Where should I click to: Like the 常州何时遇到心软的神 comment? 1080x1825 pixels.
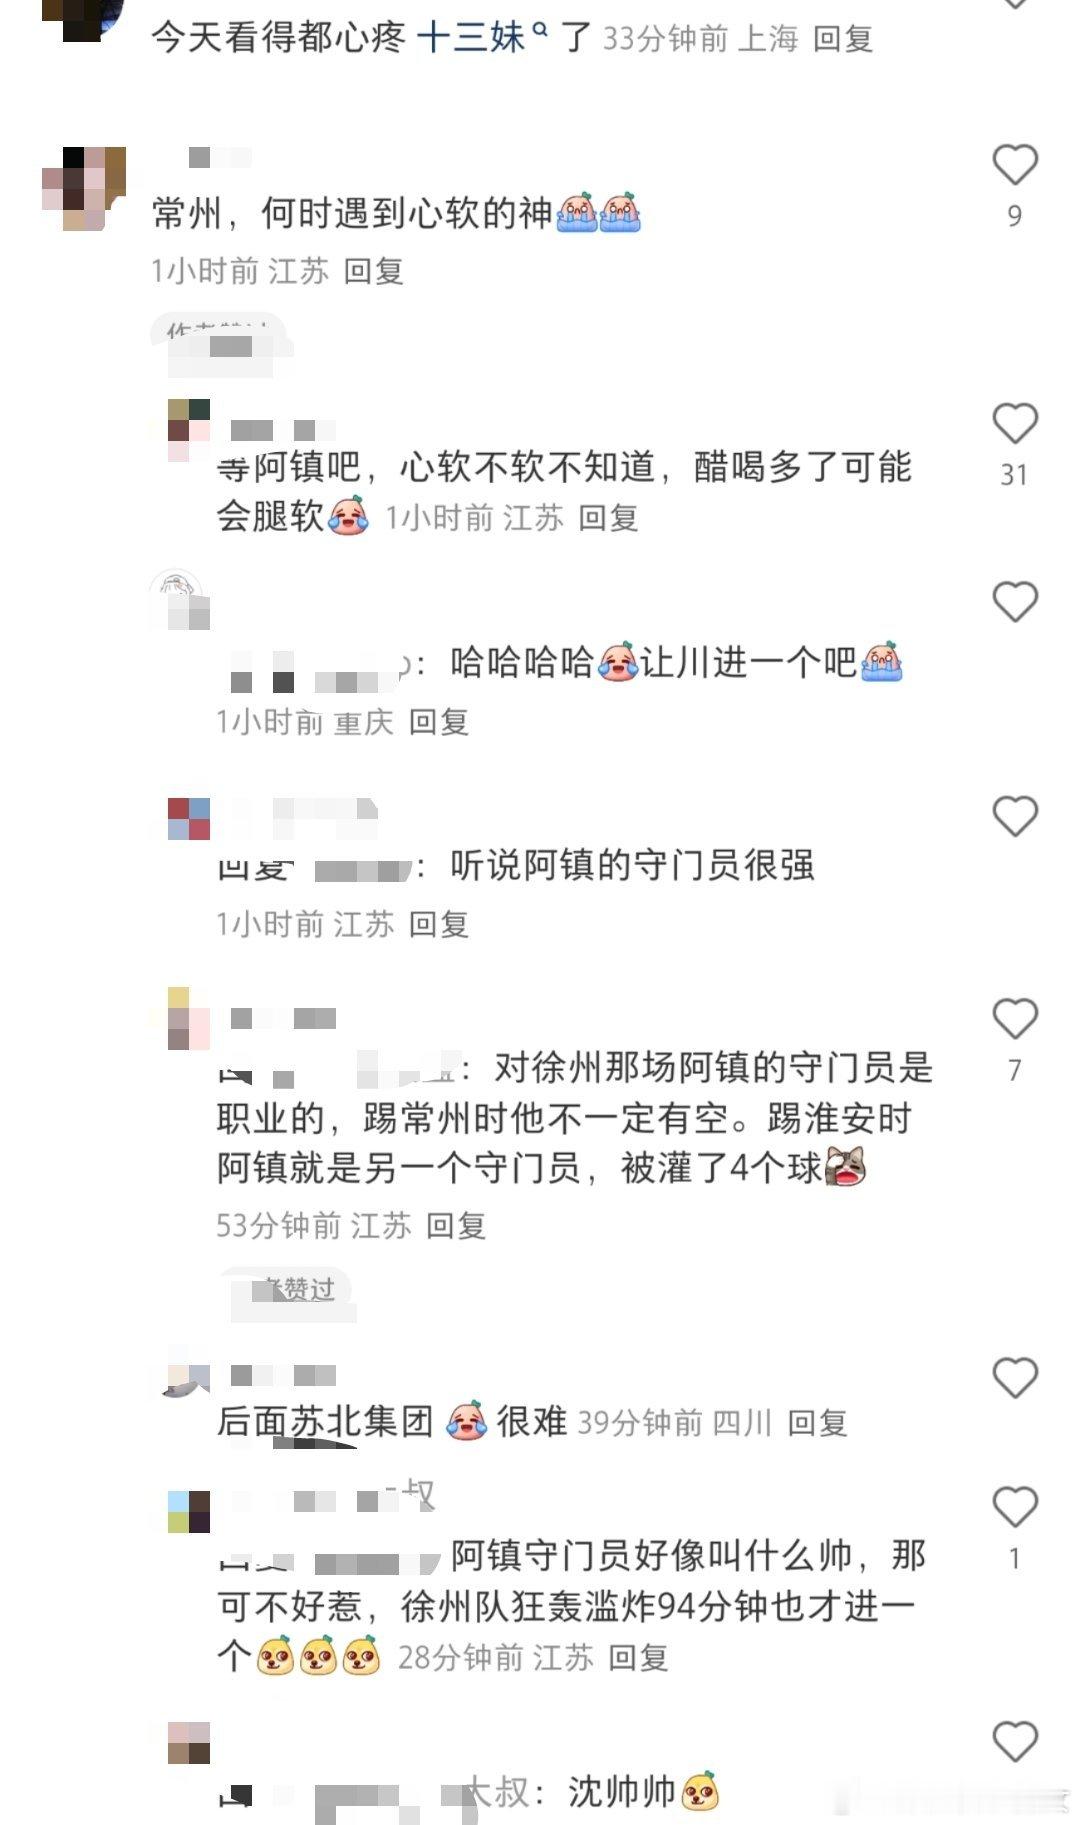(1014, 165)
